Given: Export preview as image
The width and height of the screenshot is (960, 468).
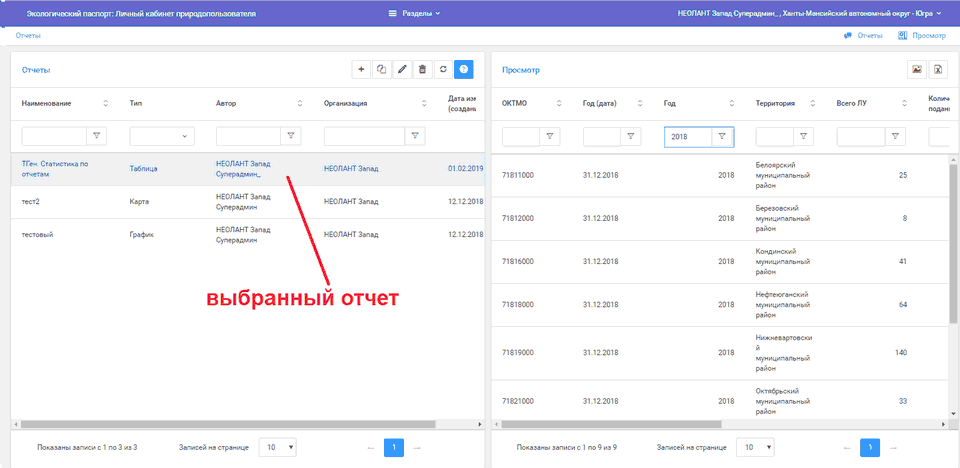Looking at the screenshot, I should [x=917, y=70].
